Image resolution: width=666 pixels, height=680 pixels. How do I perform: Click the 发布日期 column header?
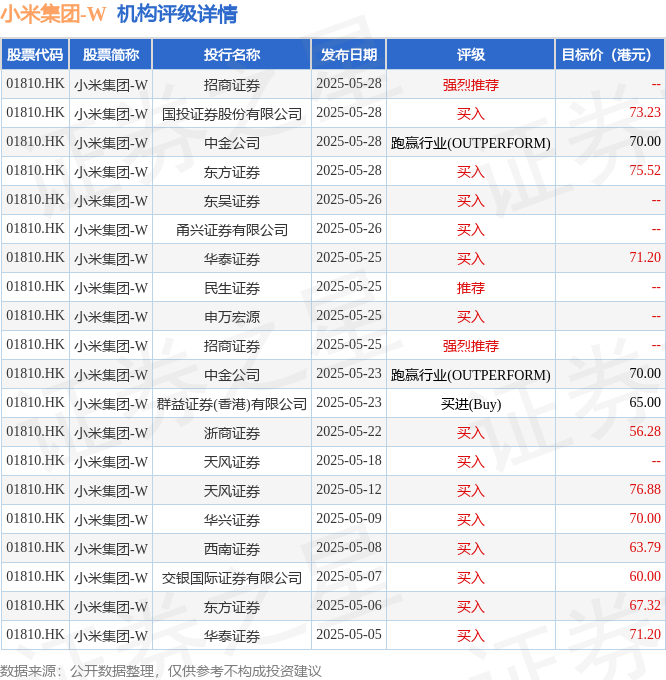click(x=349, y=55)
